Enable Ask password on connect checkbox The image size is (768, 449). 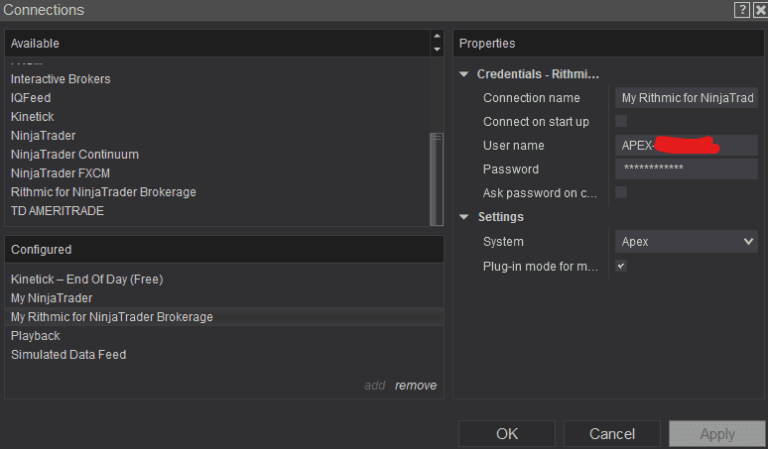coord(621,192)
